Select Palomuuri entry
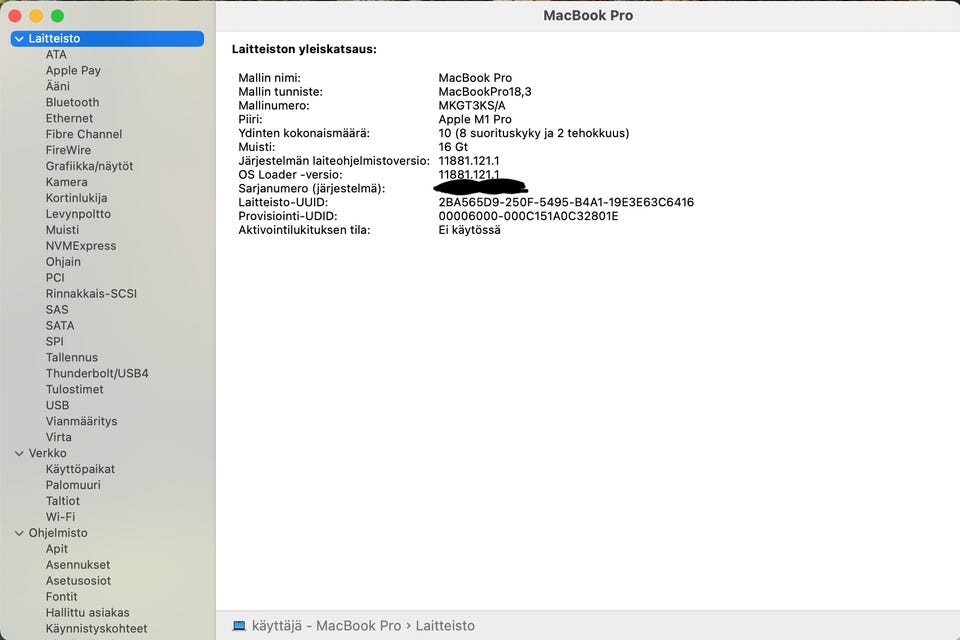Viewport: 960px width, 640px height. point(73,485)
